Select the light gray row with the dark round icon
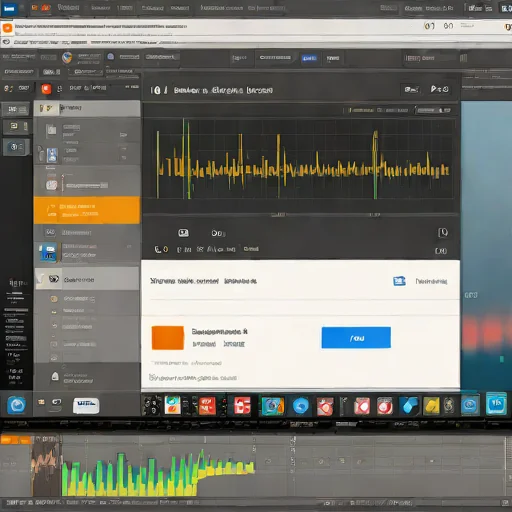Image resolution: width=512 pixels, height=512 pixels. pos(87,279)
